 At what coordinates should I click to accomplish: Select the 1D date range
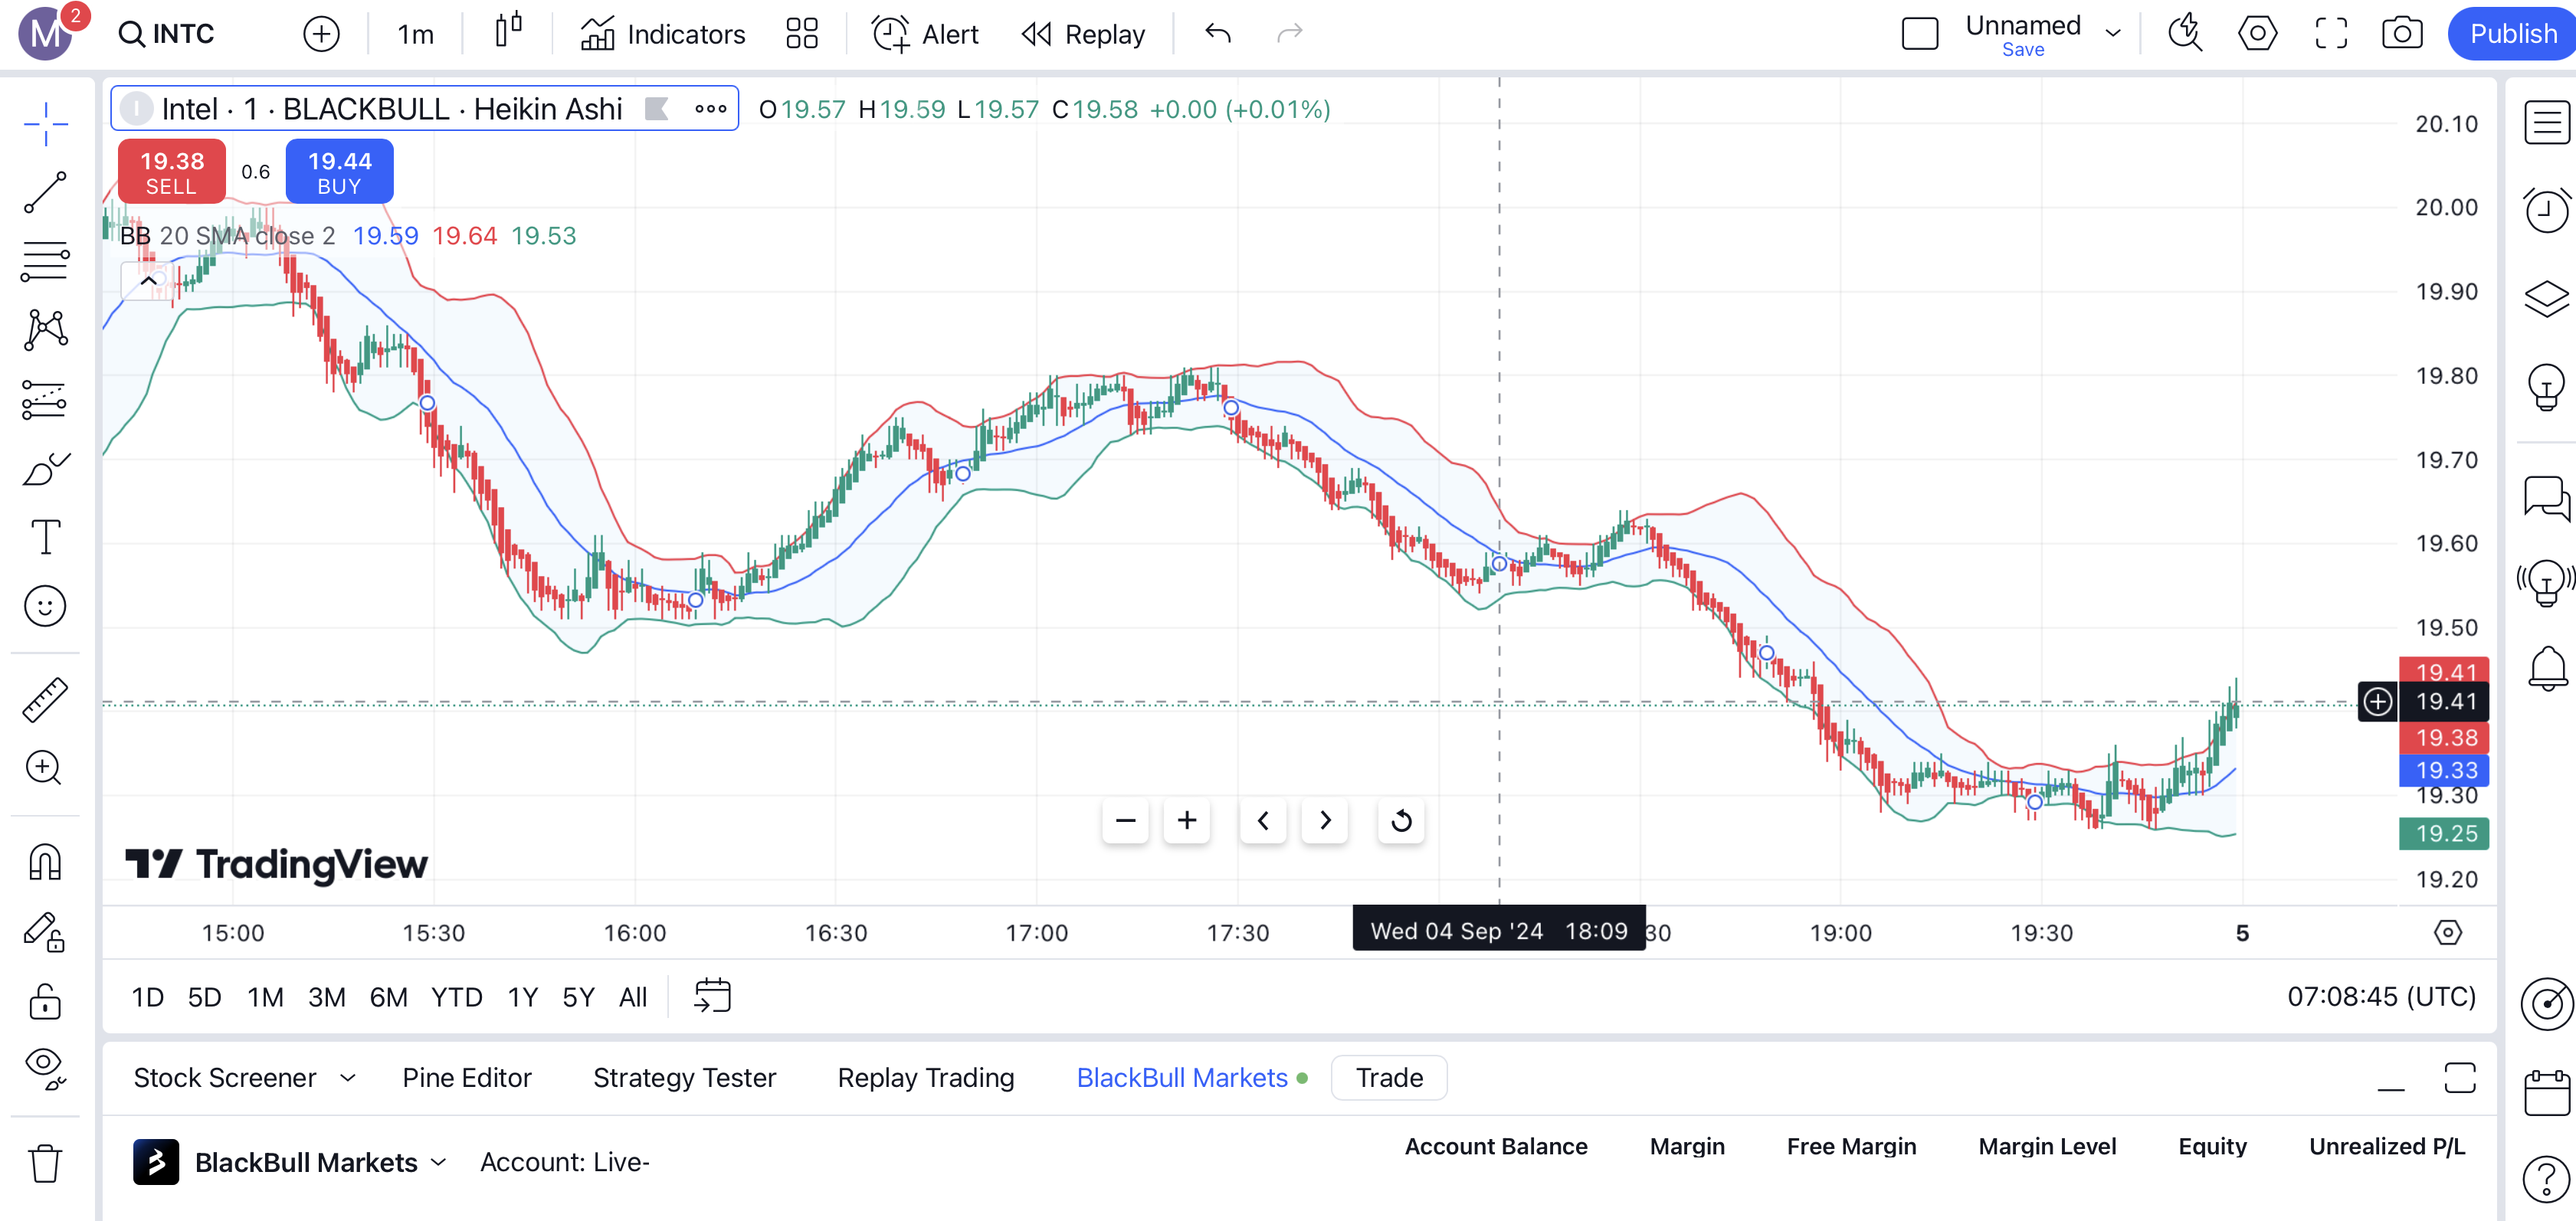point(147,998)
